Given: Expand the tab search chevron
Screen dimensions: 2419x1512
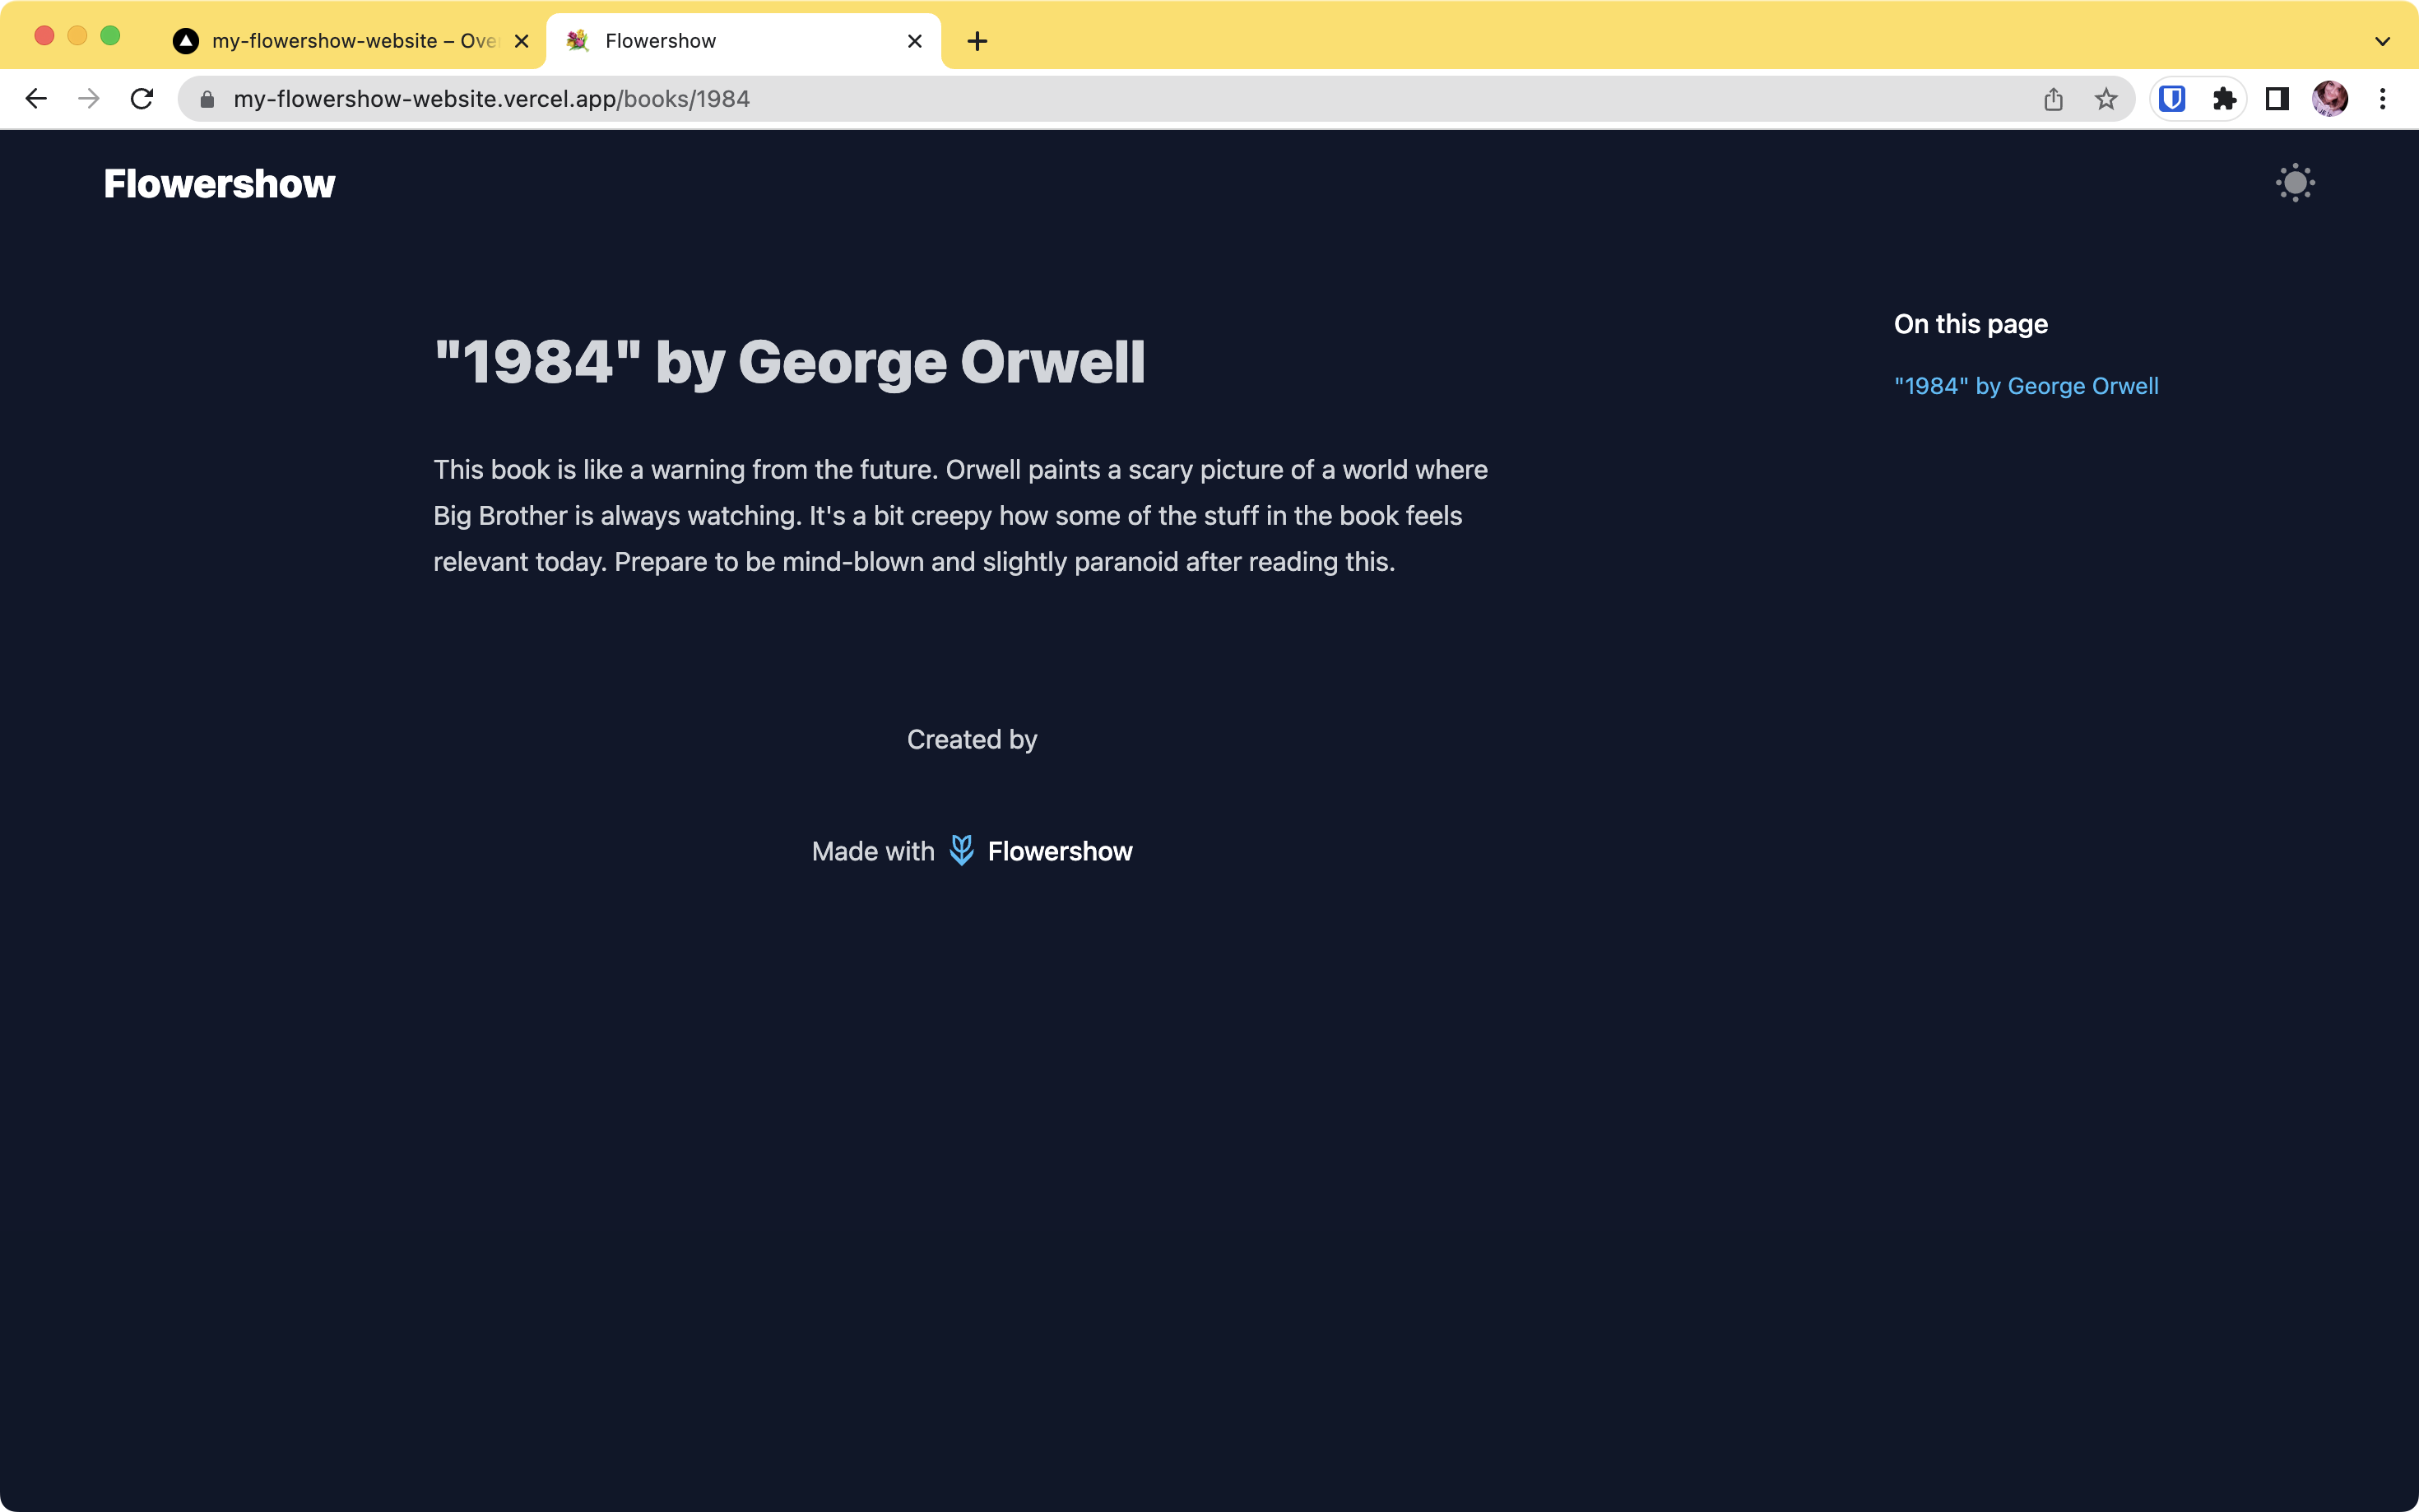Looking at the screenshot, I should point(2382,41).
